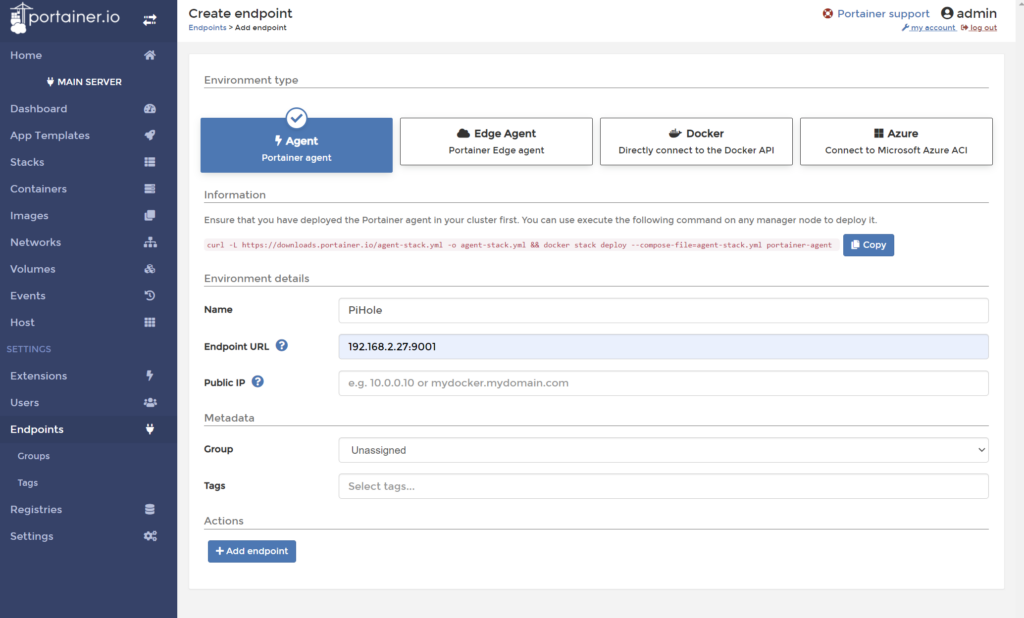
Task: Click the Public IP input field
Action: [x=664, y=383]
